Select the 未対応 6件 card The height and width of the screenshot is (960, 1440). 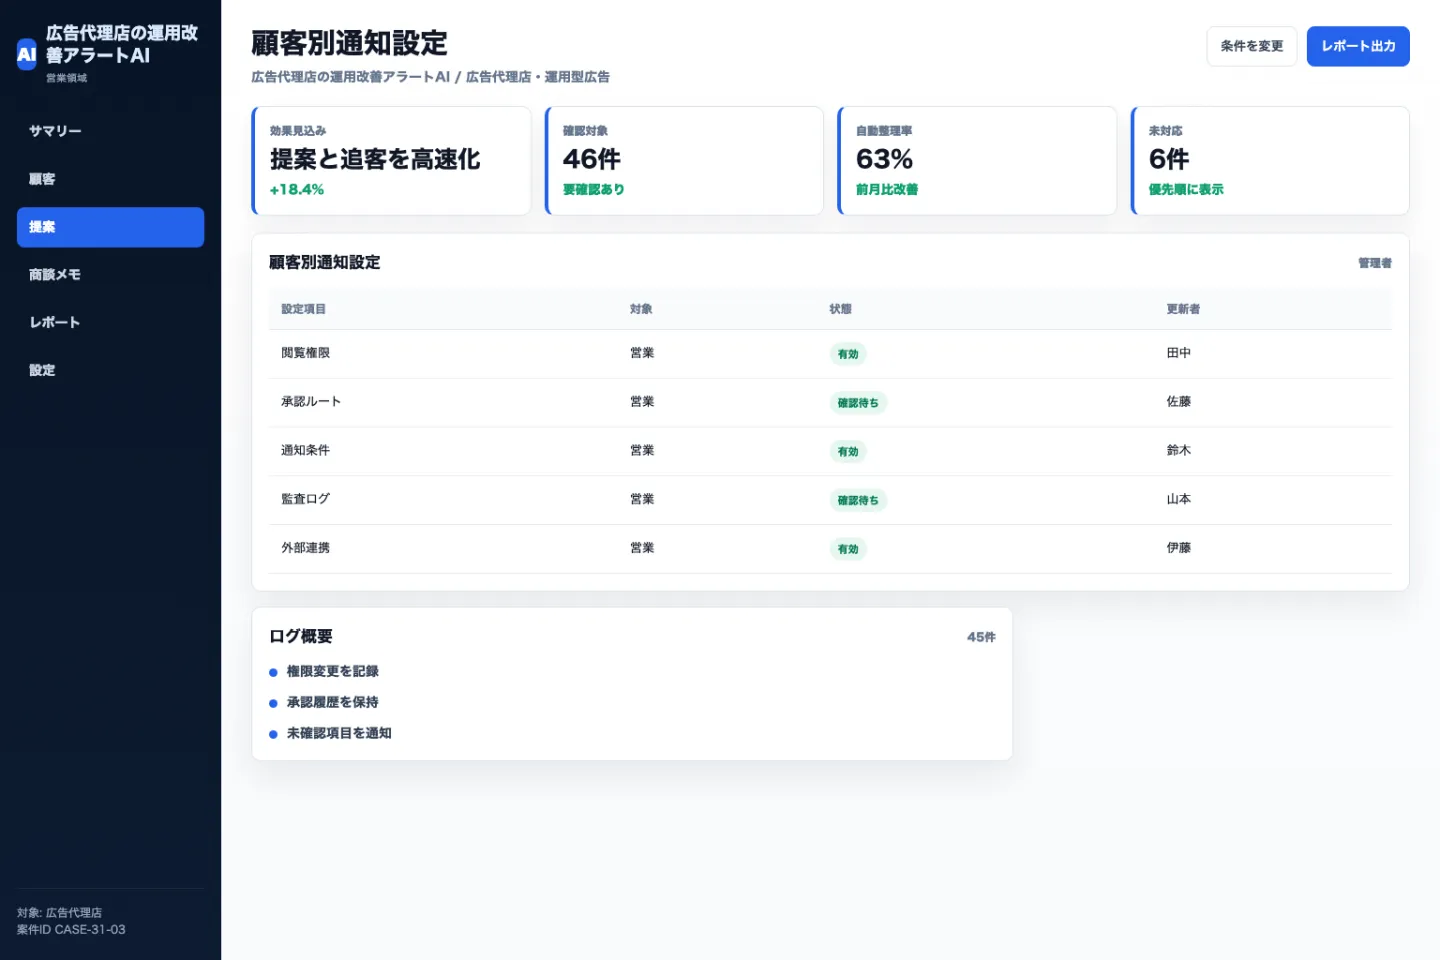pos(1270,160)
